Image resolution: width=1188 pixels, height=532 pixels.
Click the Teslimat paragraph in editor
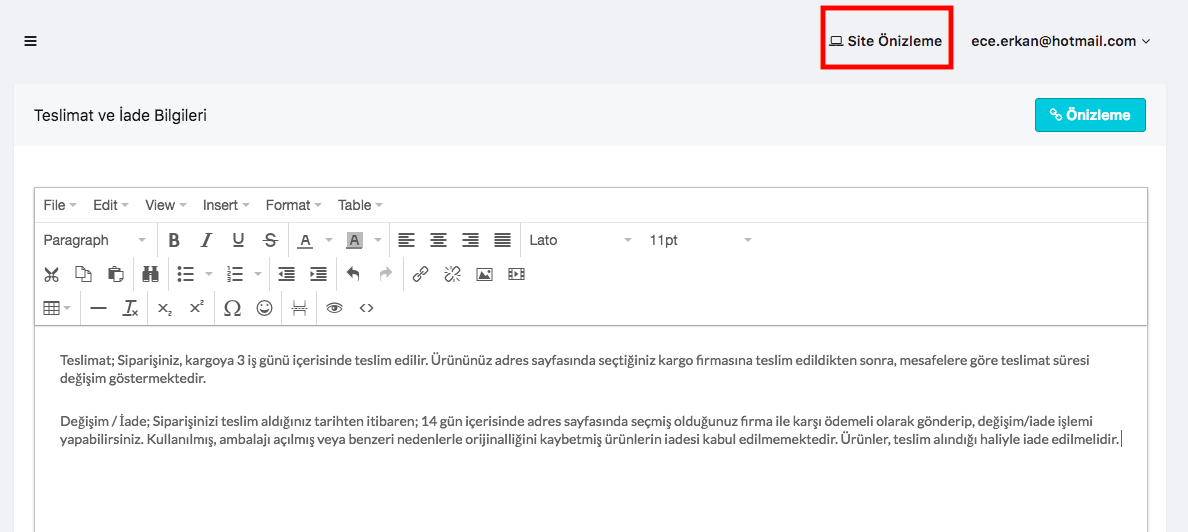tap(574, 369)
